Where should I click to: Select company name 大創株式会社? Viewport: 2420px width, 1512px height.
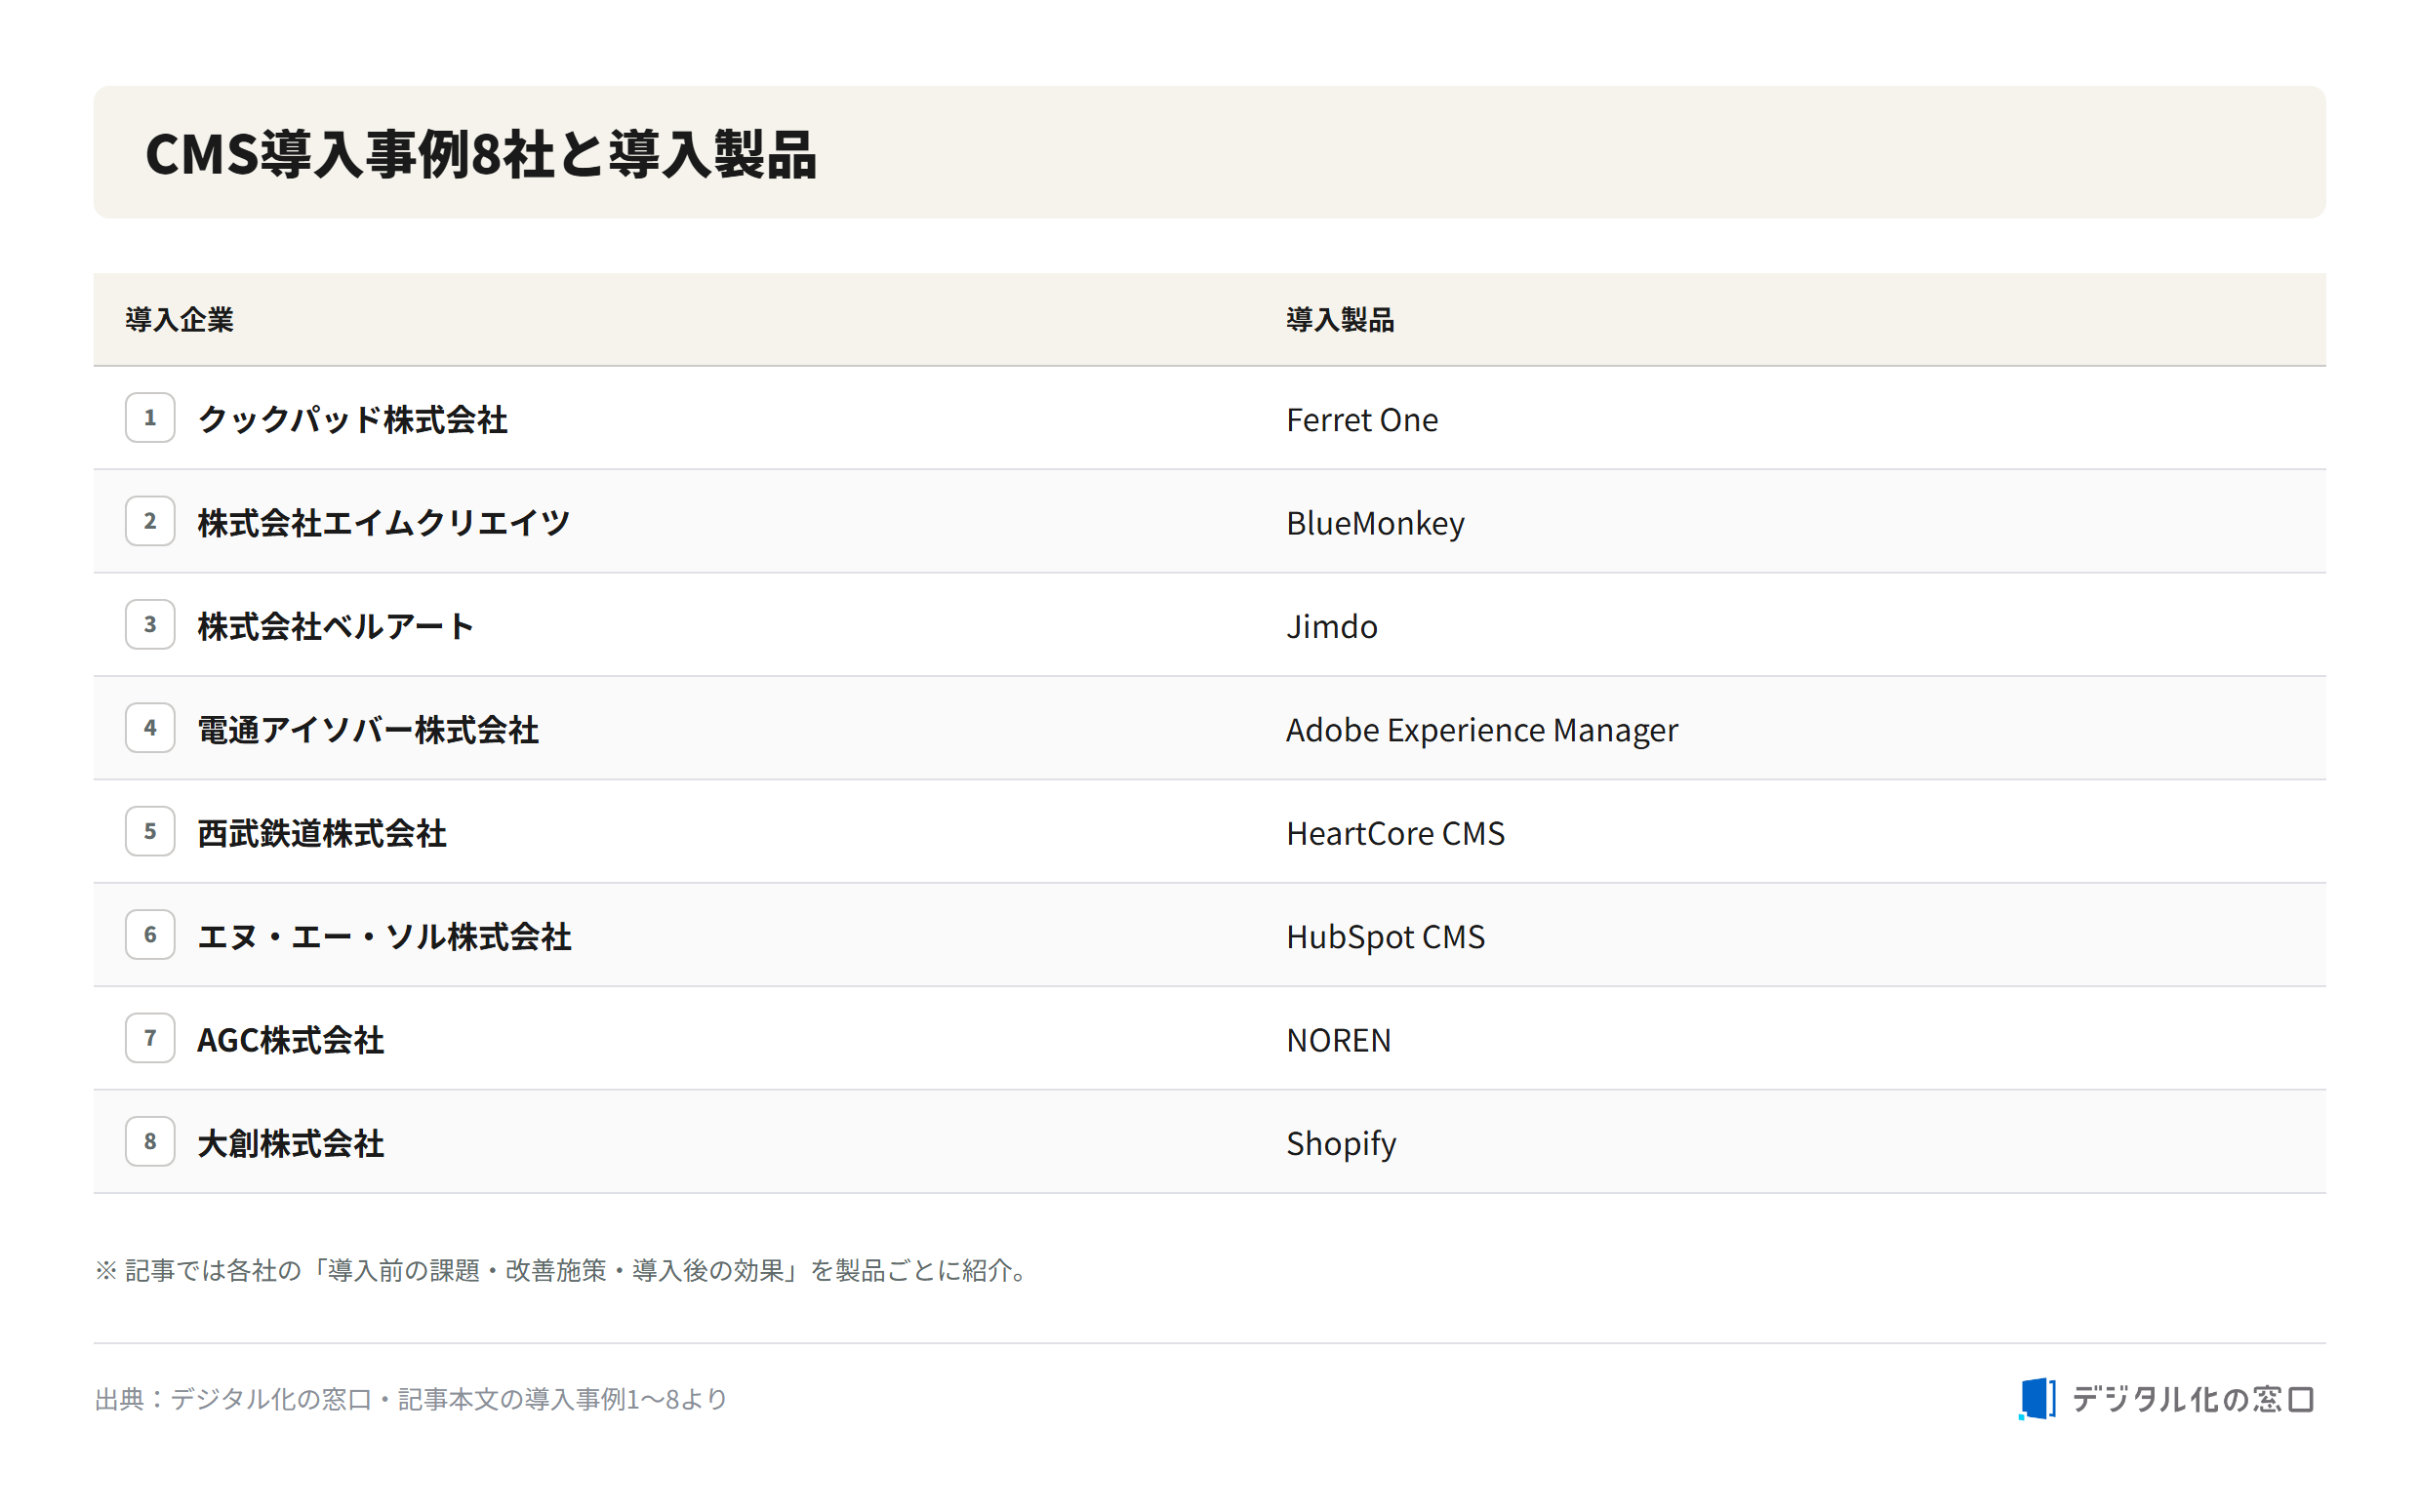(290, 1144)
